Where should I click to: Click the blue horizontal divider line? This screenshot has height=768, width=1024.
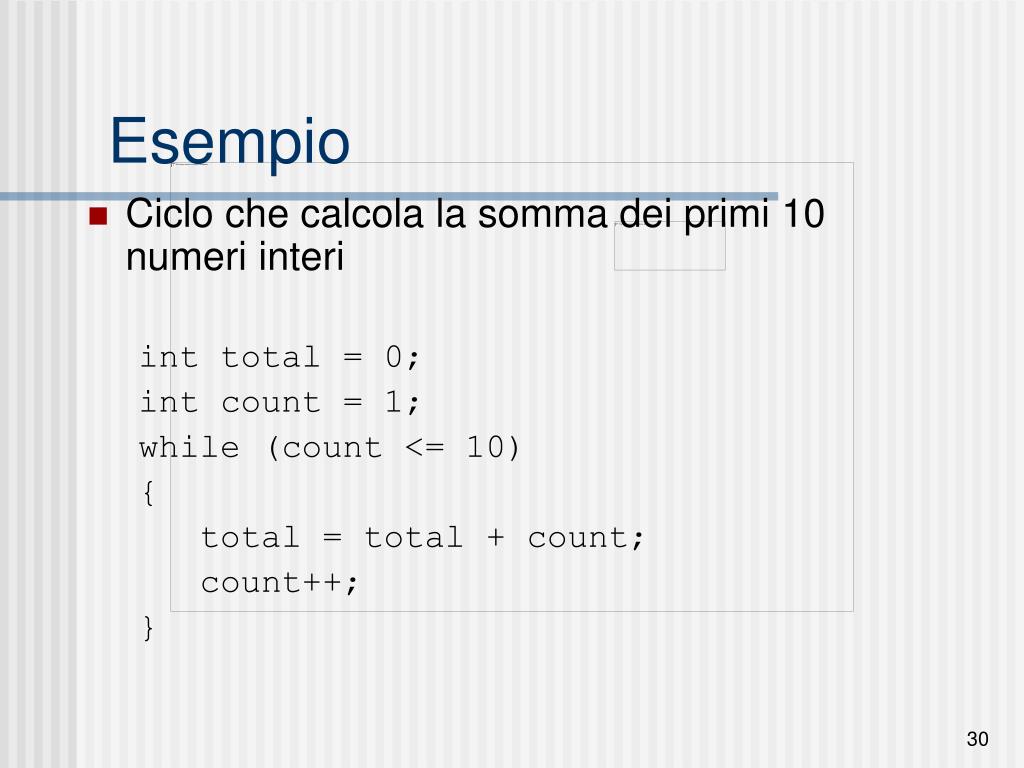(389, 196)
